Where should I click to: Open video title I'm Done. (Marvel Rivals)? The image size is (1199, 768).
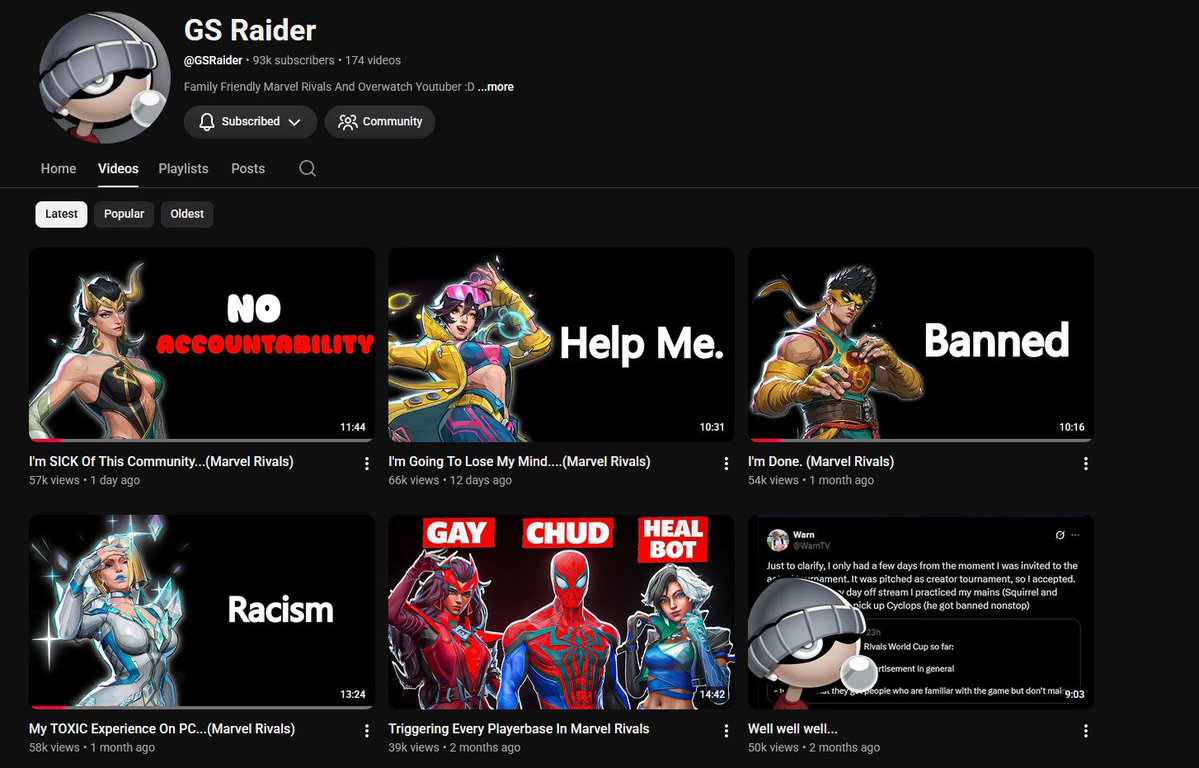(820, 461)
